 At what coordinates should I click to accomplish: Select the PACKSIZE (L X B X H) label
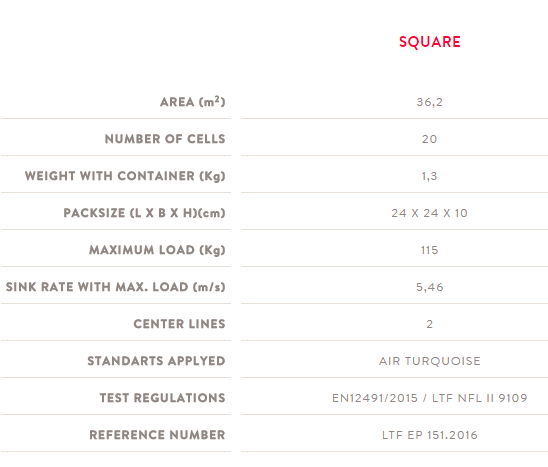click(144, 213)
